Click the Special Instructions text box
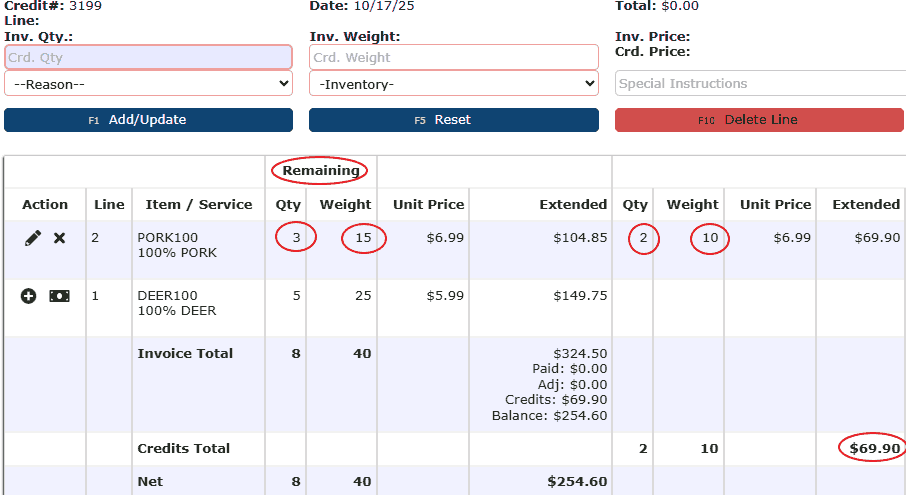Image resolution: width=906 pixels, height=495 pixels. coord(760,84)
